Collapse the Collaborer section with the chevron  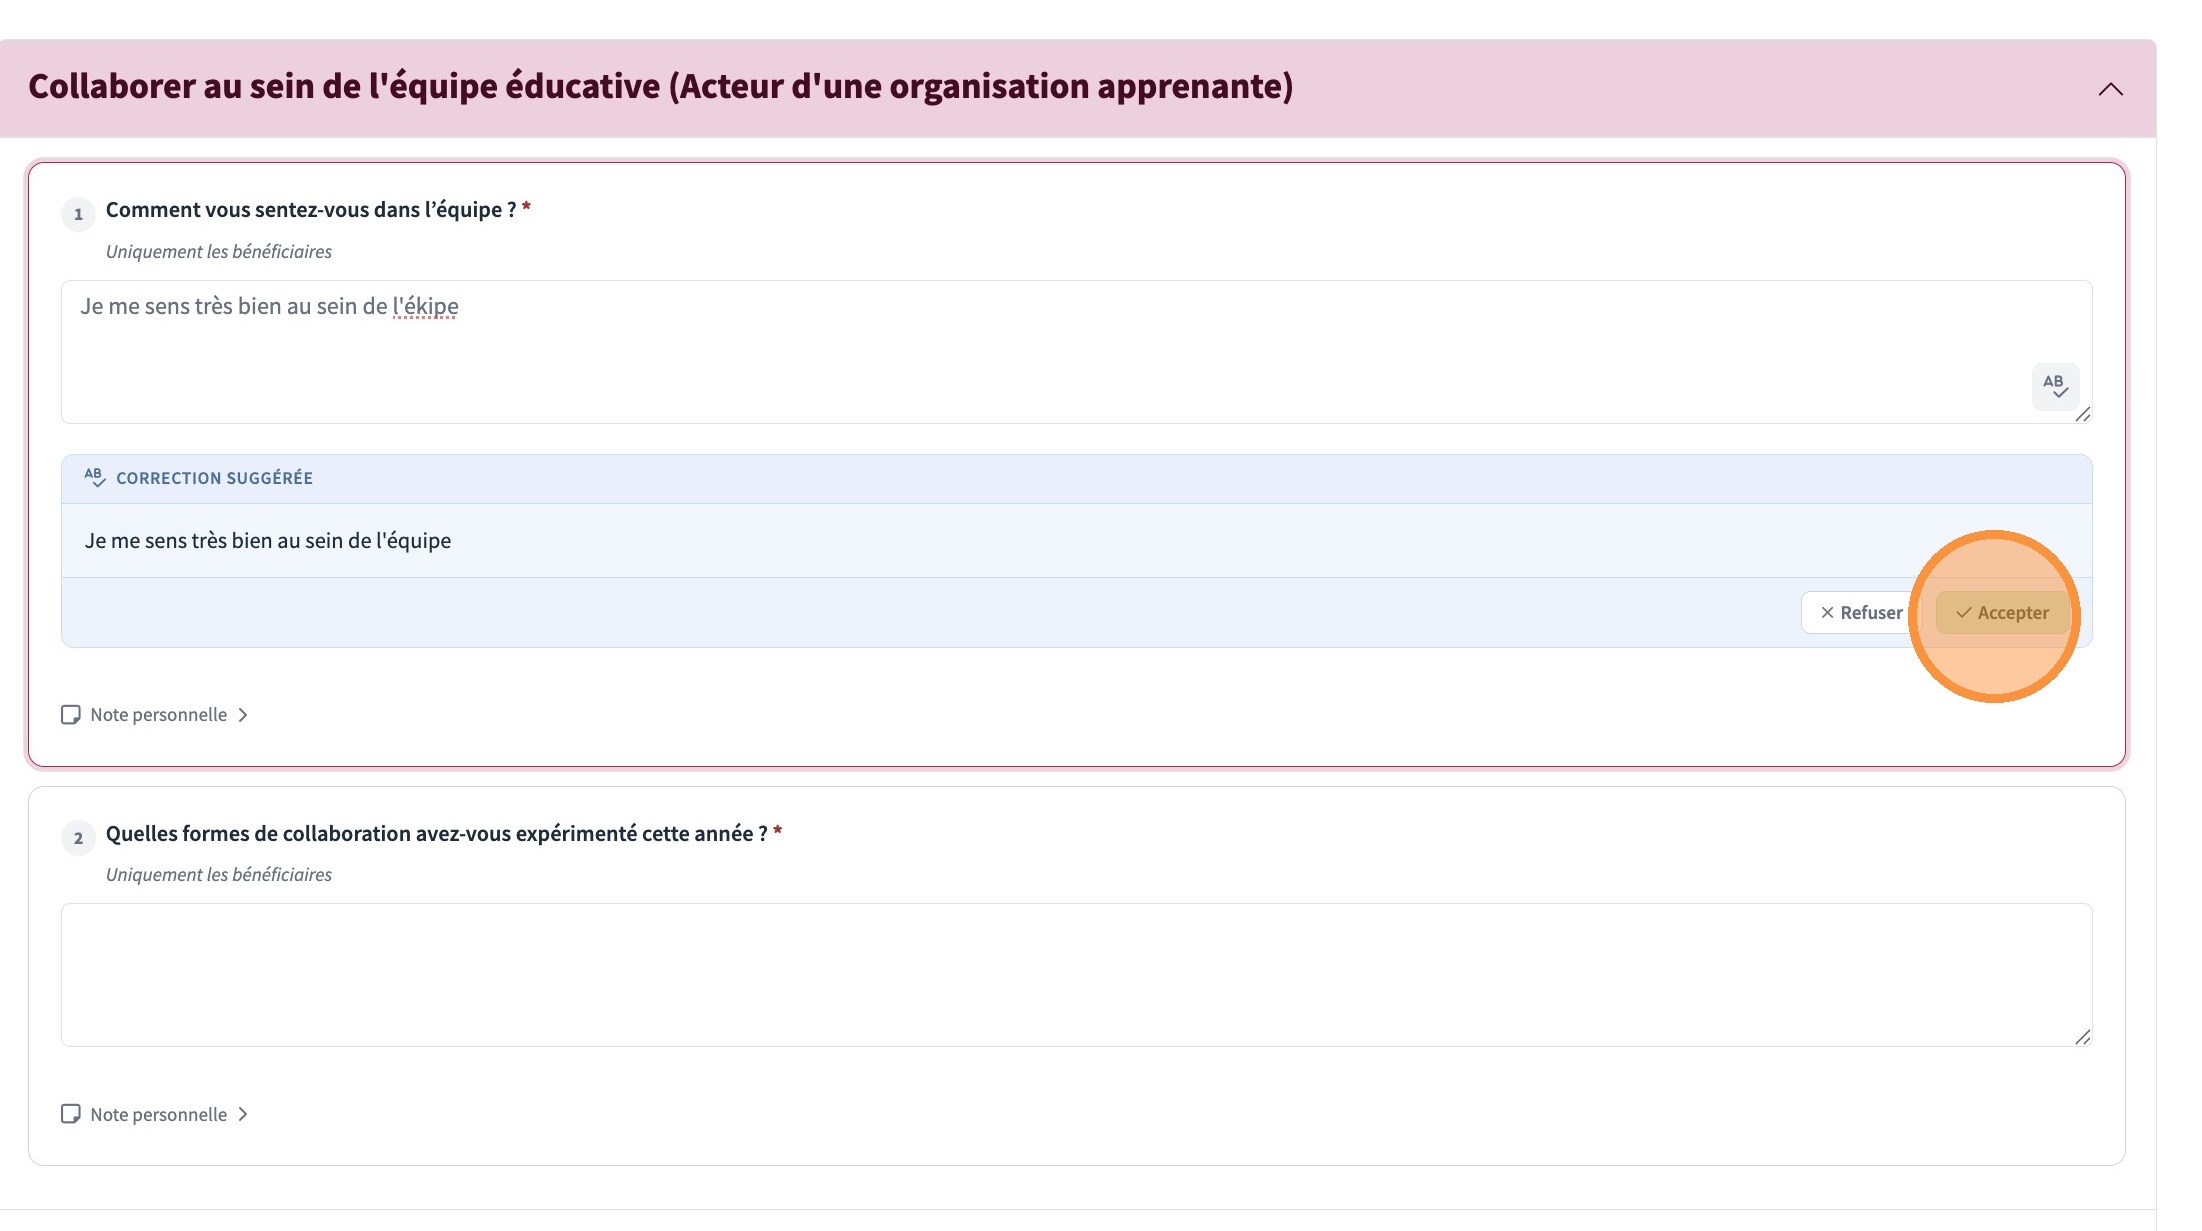pyautogui.click(x=2110, y=89)
